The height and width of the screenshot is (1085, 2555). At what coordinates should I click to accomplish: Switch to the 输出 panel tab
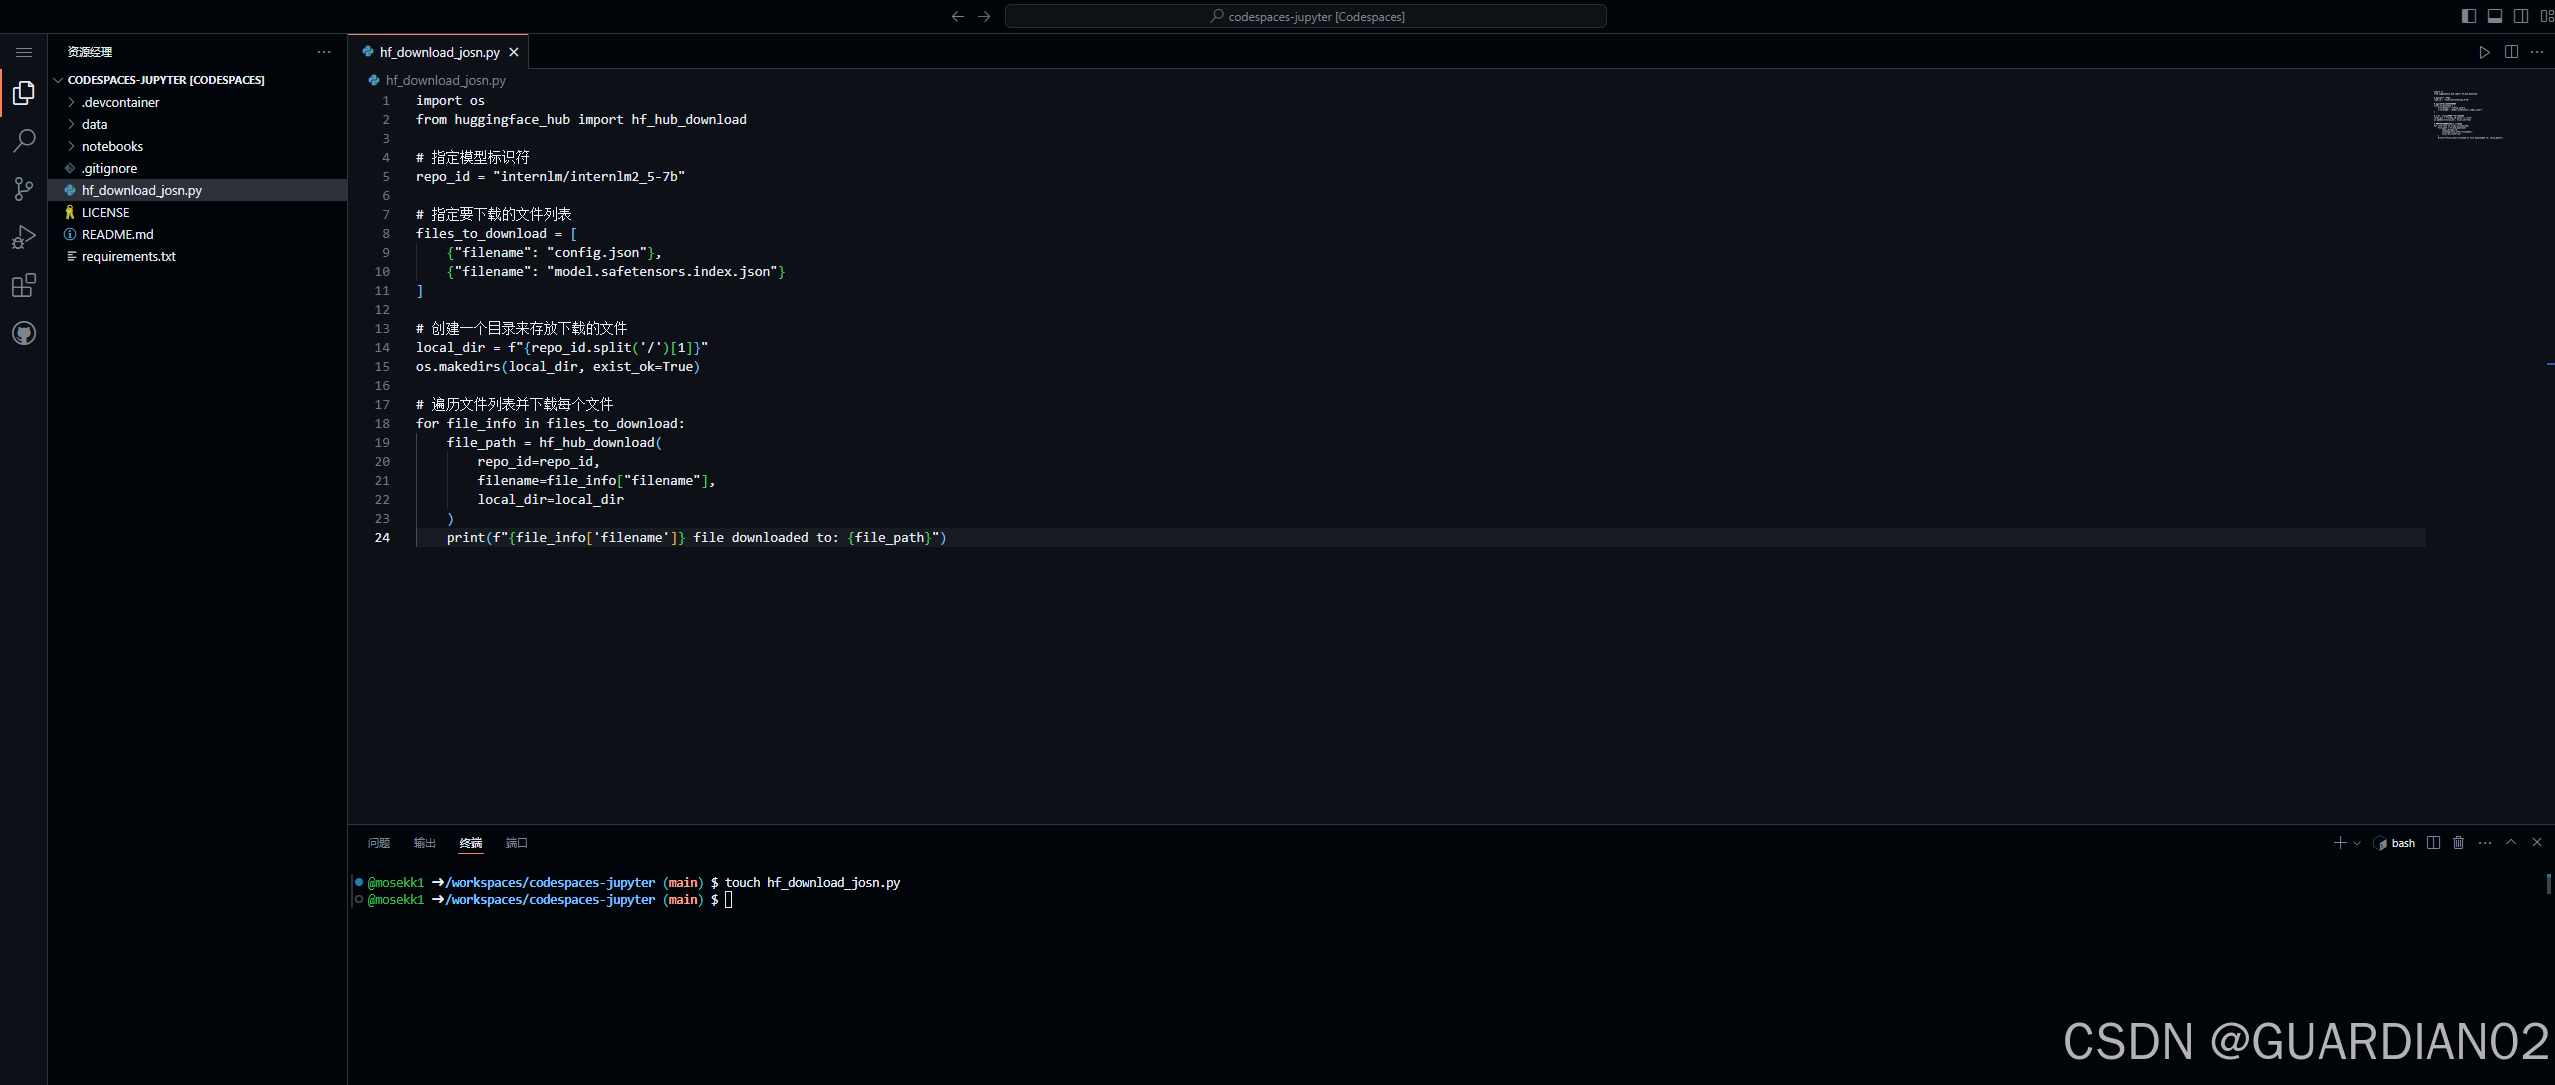point(424,843)
